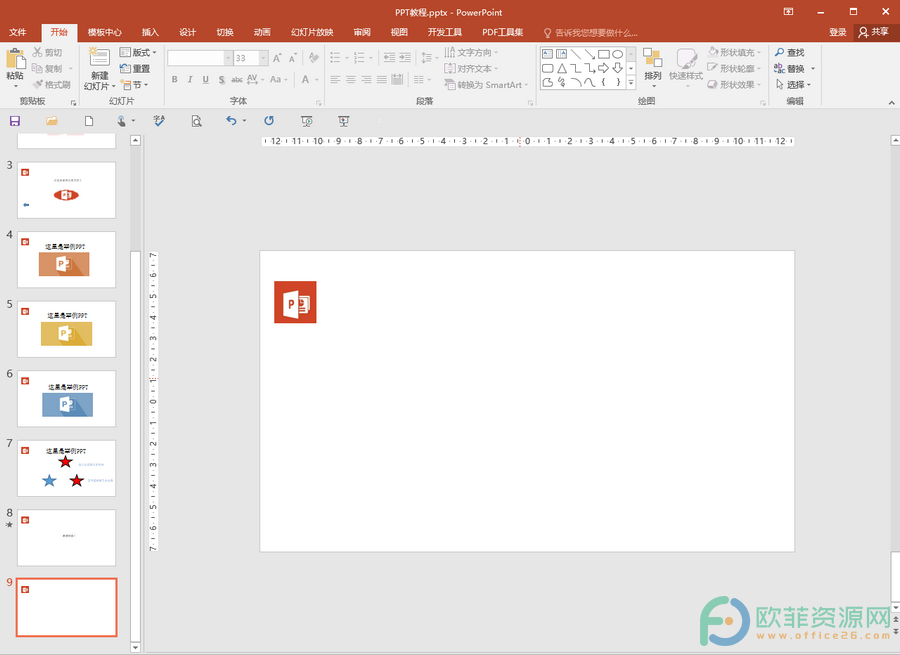Open the Template Center 模板中心 tab

(x=104, y=32)
